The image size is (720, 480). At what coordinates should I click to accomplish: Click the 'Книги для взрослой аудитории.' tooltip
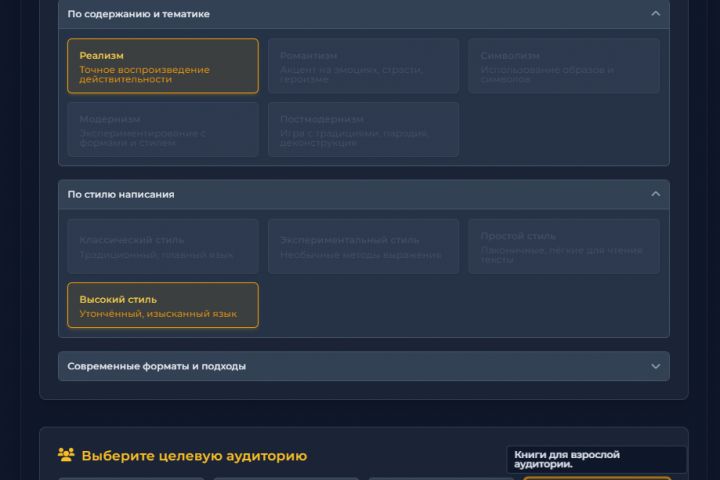pyautogui.click(x=596, y=459)
